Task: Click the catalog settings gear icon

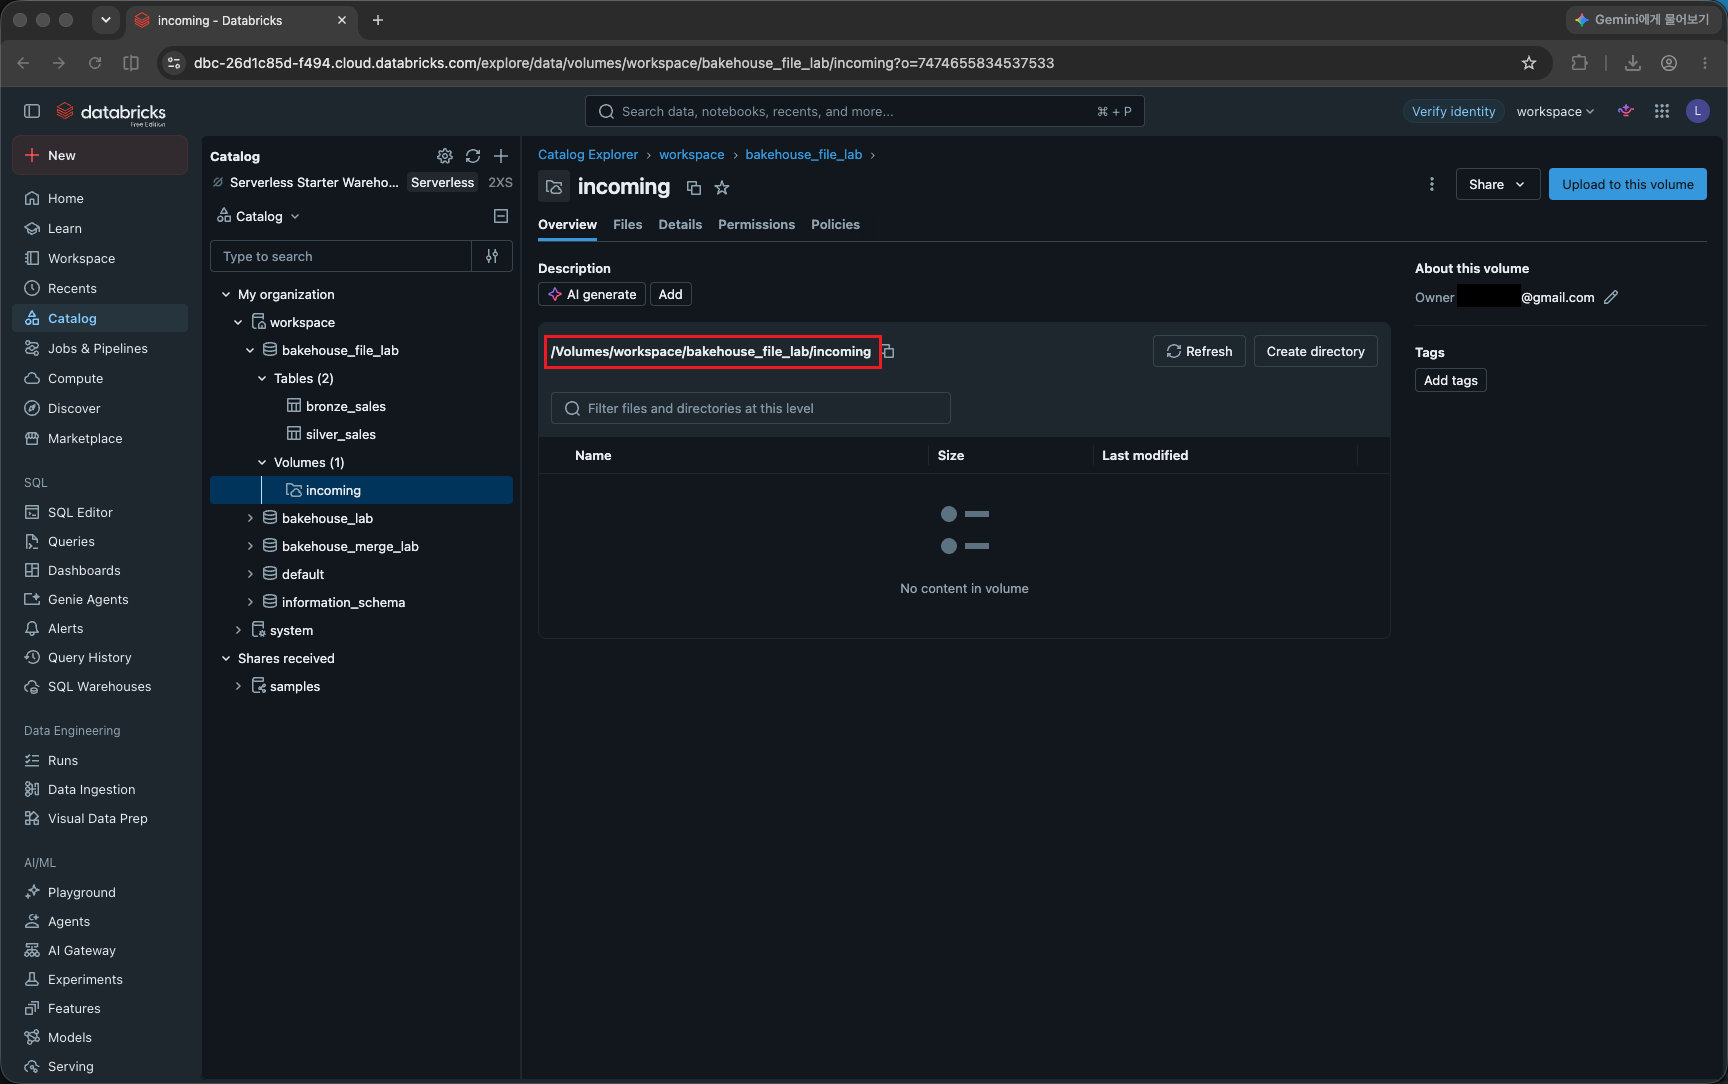Action: [445, 156]
